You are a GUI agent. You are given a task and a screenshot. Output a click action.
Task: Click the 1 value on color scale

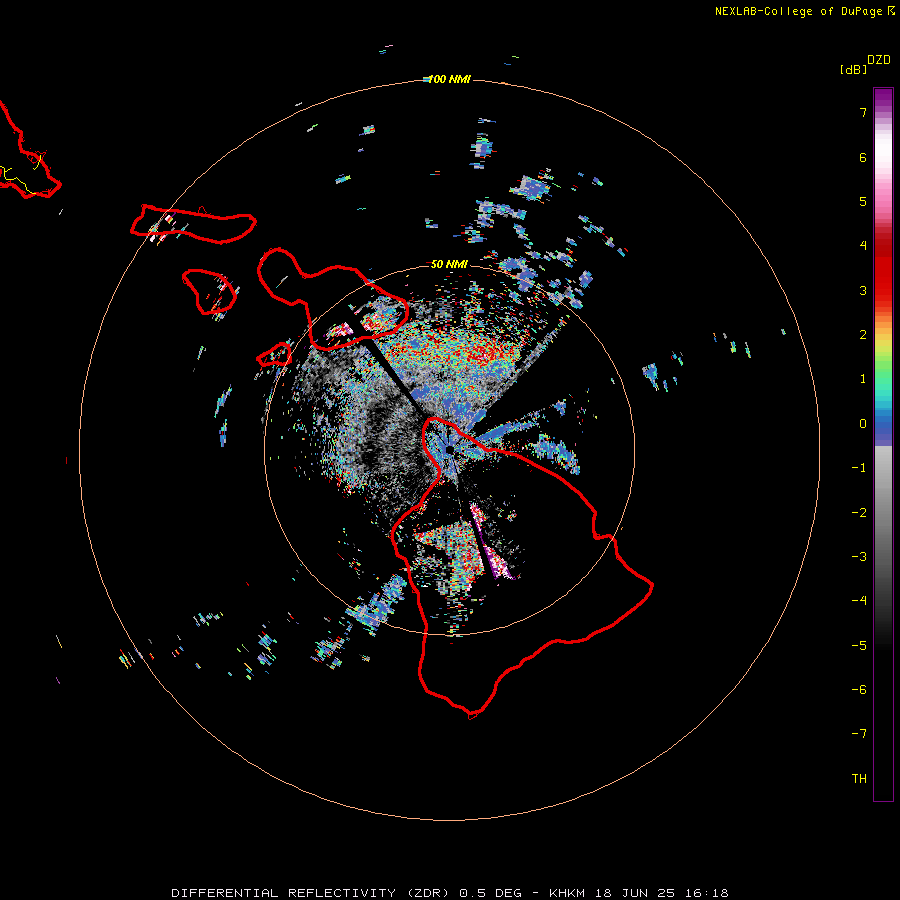[x=863, y=379]
